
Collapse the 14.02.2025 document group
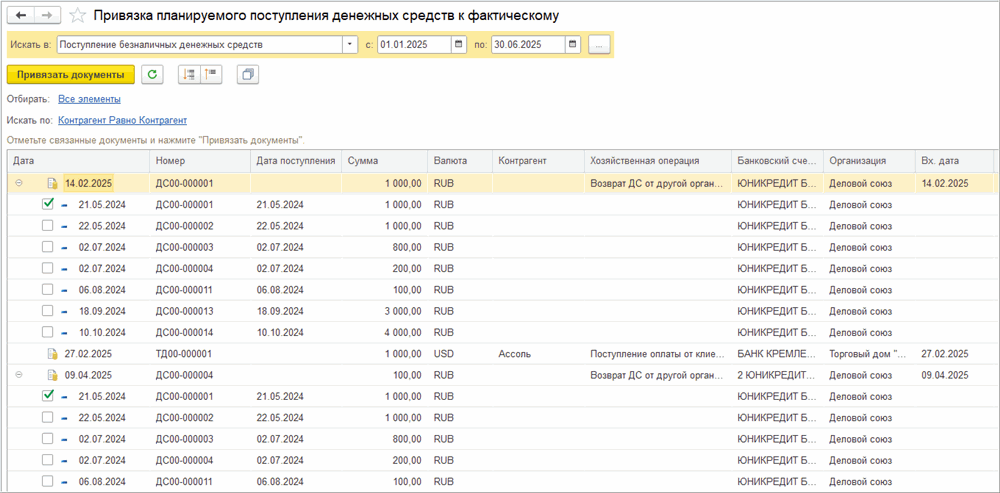[x=19, y=183]
